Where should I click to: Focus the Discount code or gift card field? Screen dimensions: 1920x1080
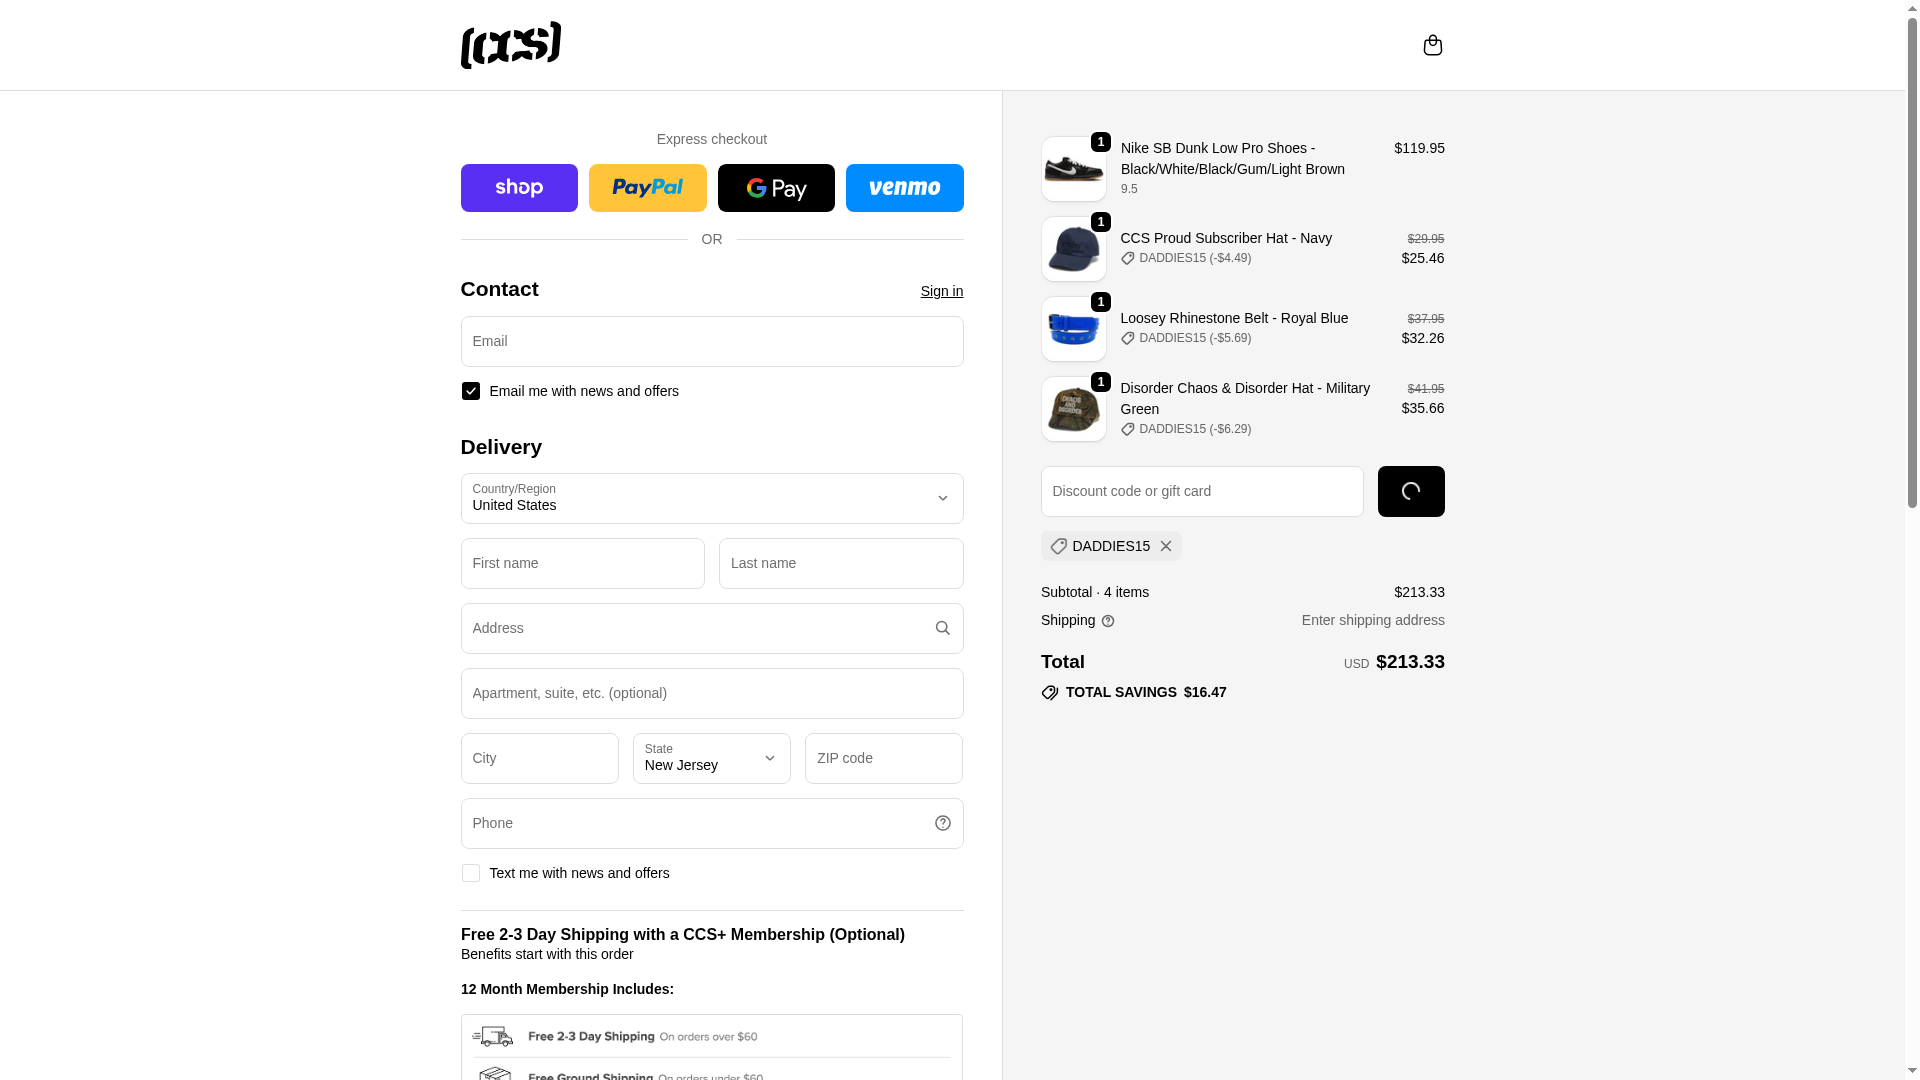click(1202, 491)
